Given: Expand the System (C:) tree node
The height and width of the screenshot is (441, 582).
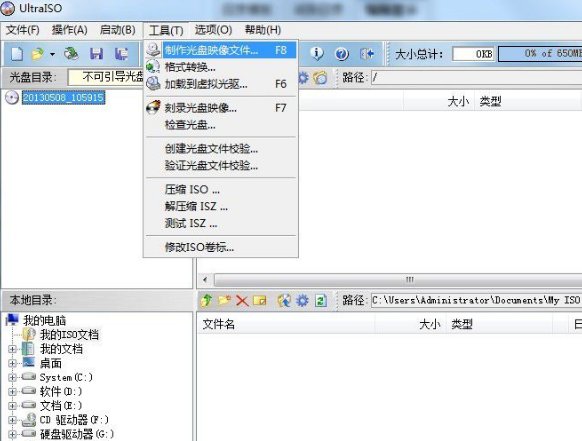Looking at the screenshot, I should click(x=12, y=377).
